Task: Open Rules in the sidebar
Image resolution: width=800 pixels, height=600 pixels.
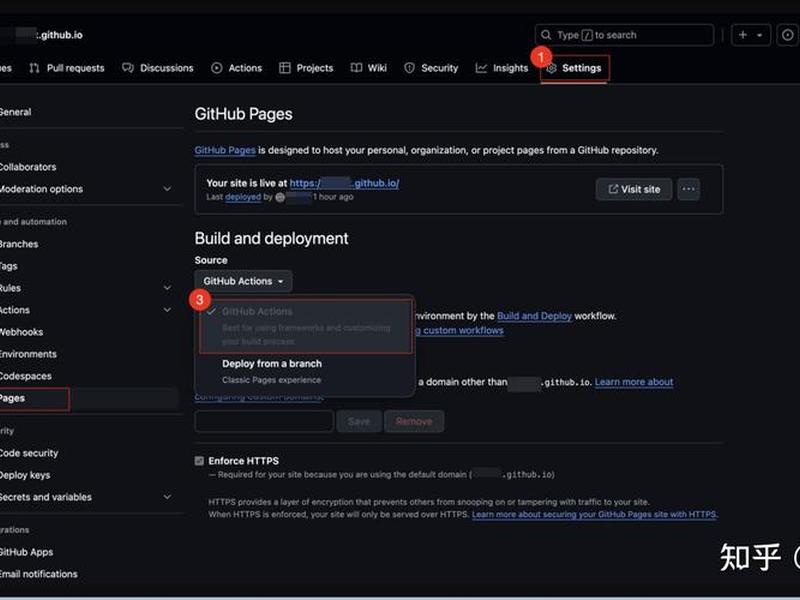Action: pos(10,288)
